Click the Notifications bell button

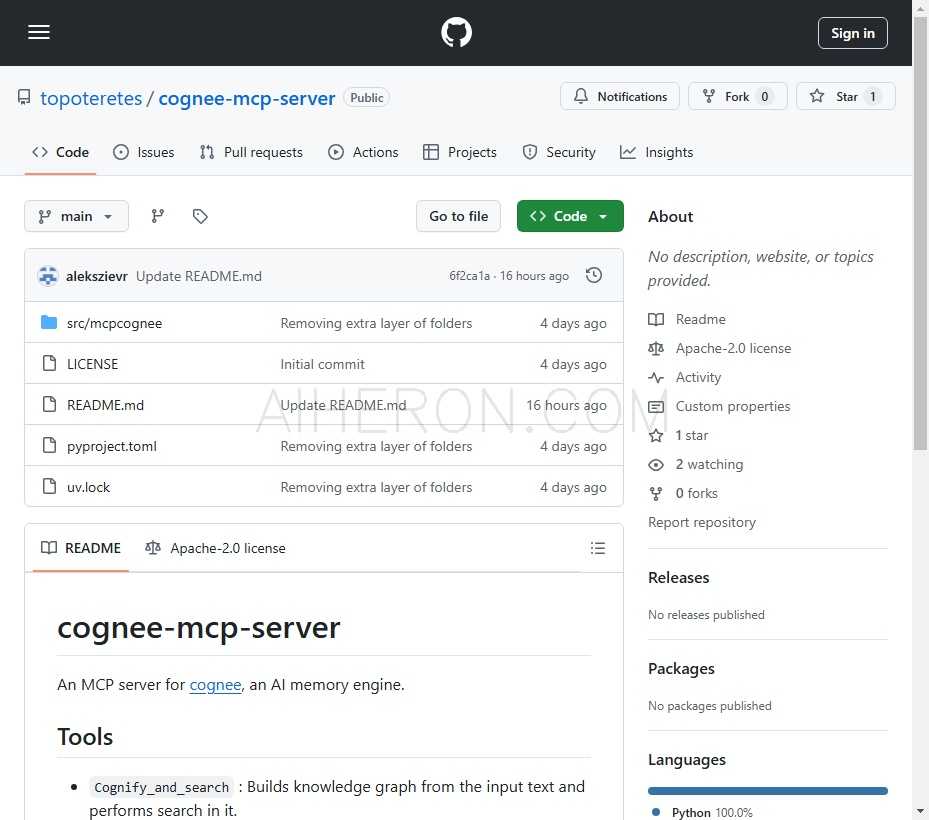click(x=620, y=97)
